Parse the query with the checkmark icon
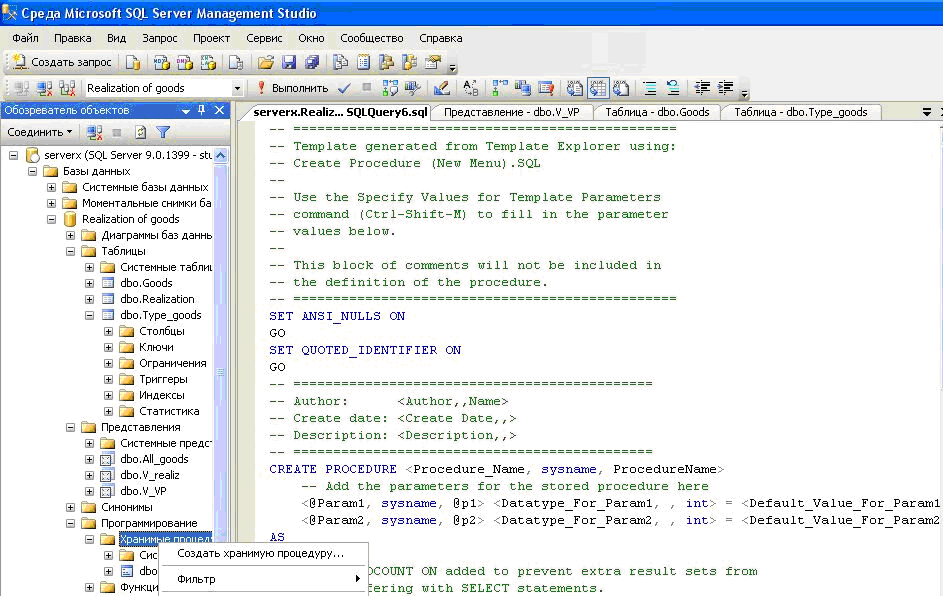 pyautogui.click(x=344, y=88)
